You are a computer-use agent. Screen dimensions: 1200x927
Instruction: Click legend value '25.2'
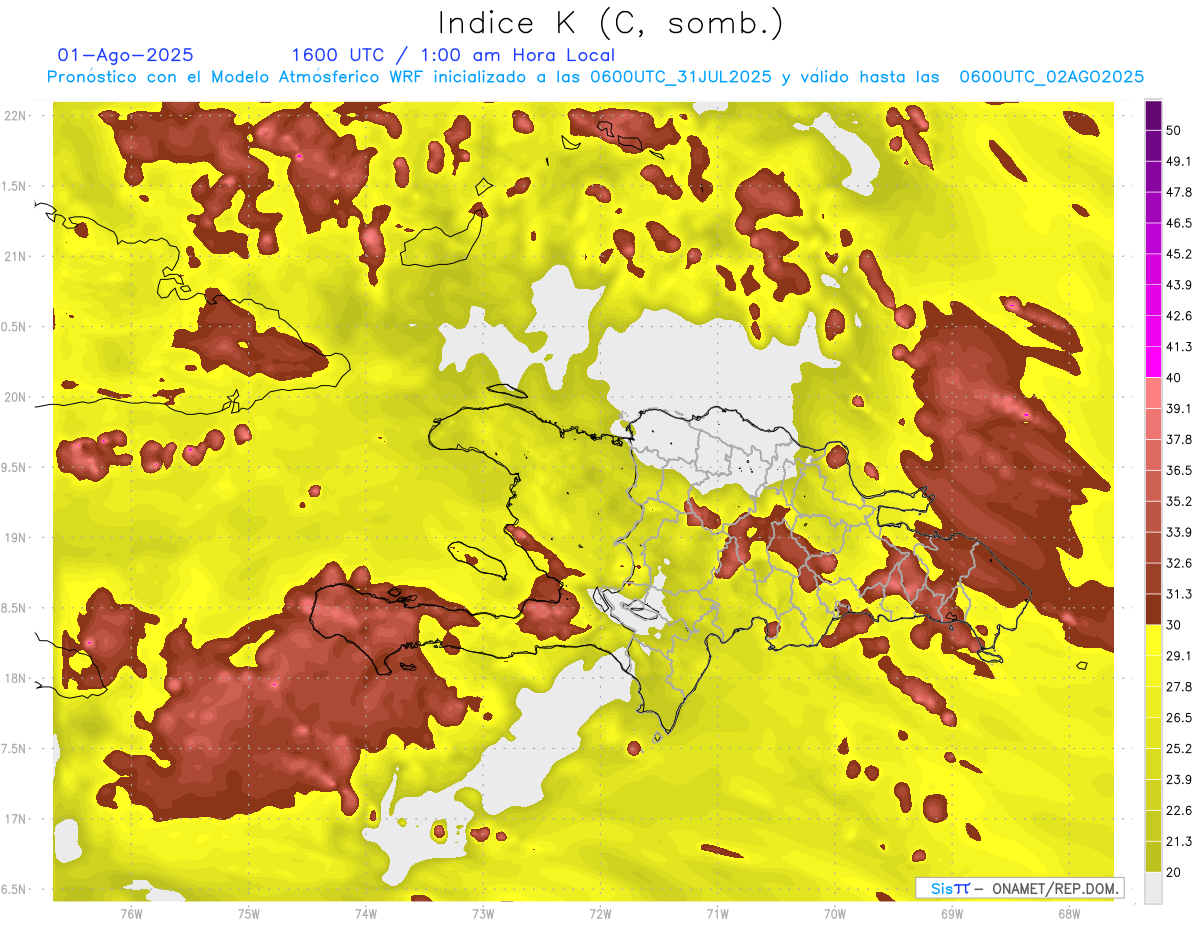click(1177, 749)
